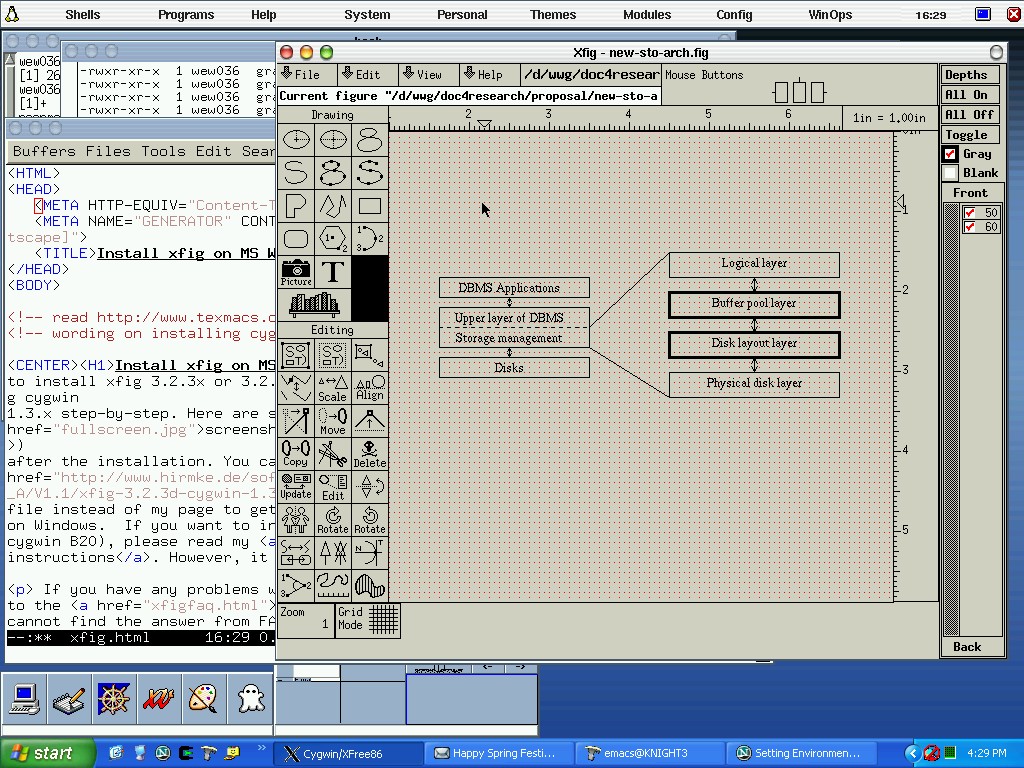Click the All Off depths button

click(969, 114)
